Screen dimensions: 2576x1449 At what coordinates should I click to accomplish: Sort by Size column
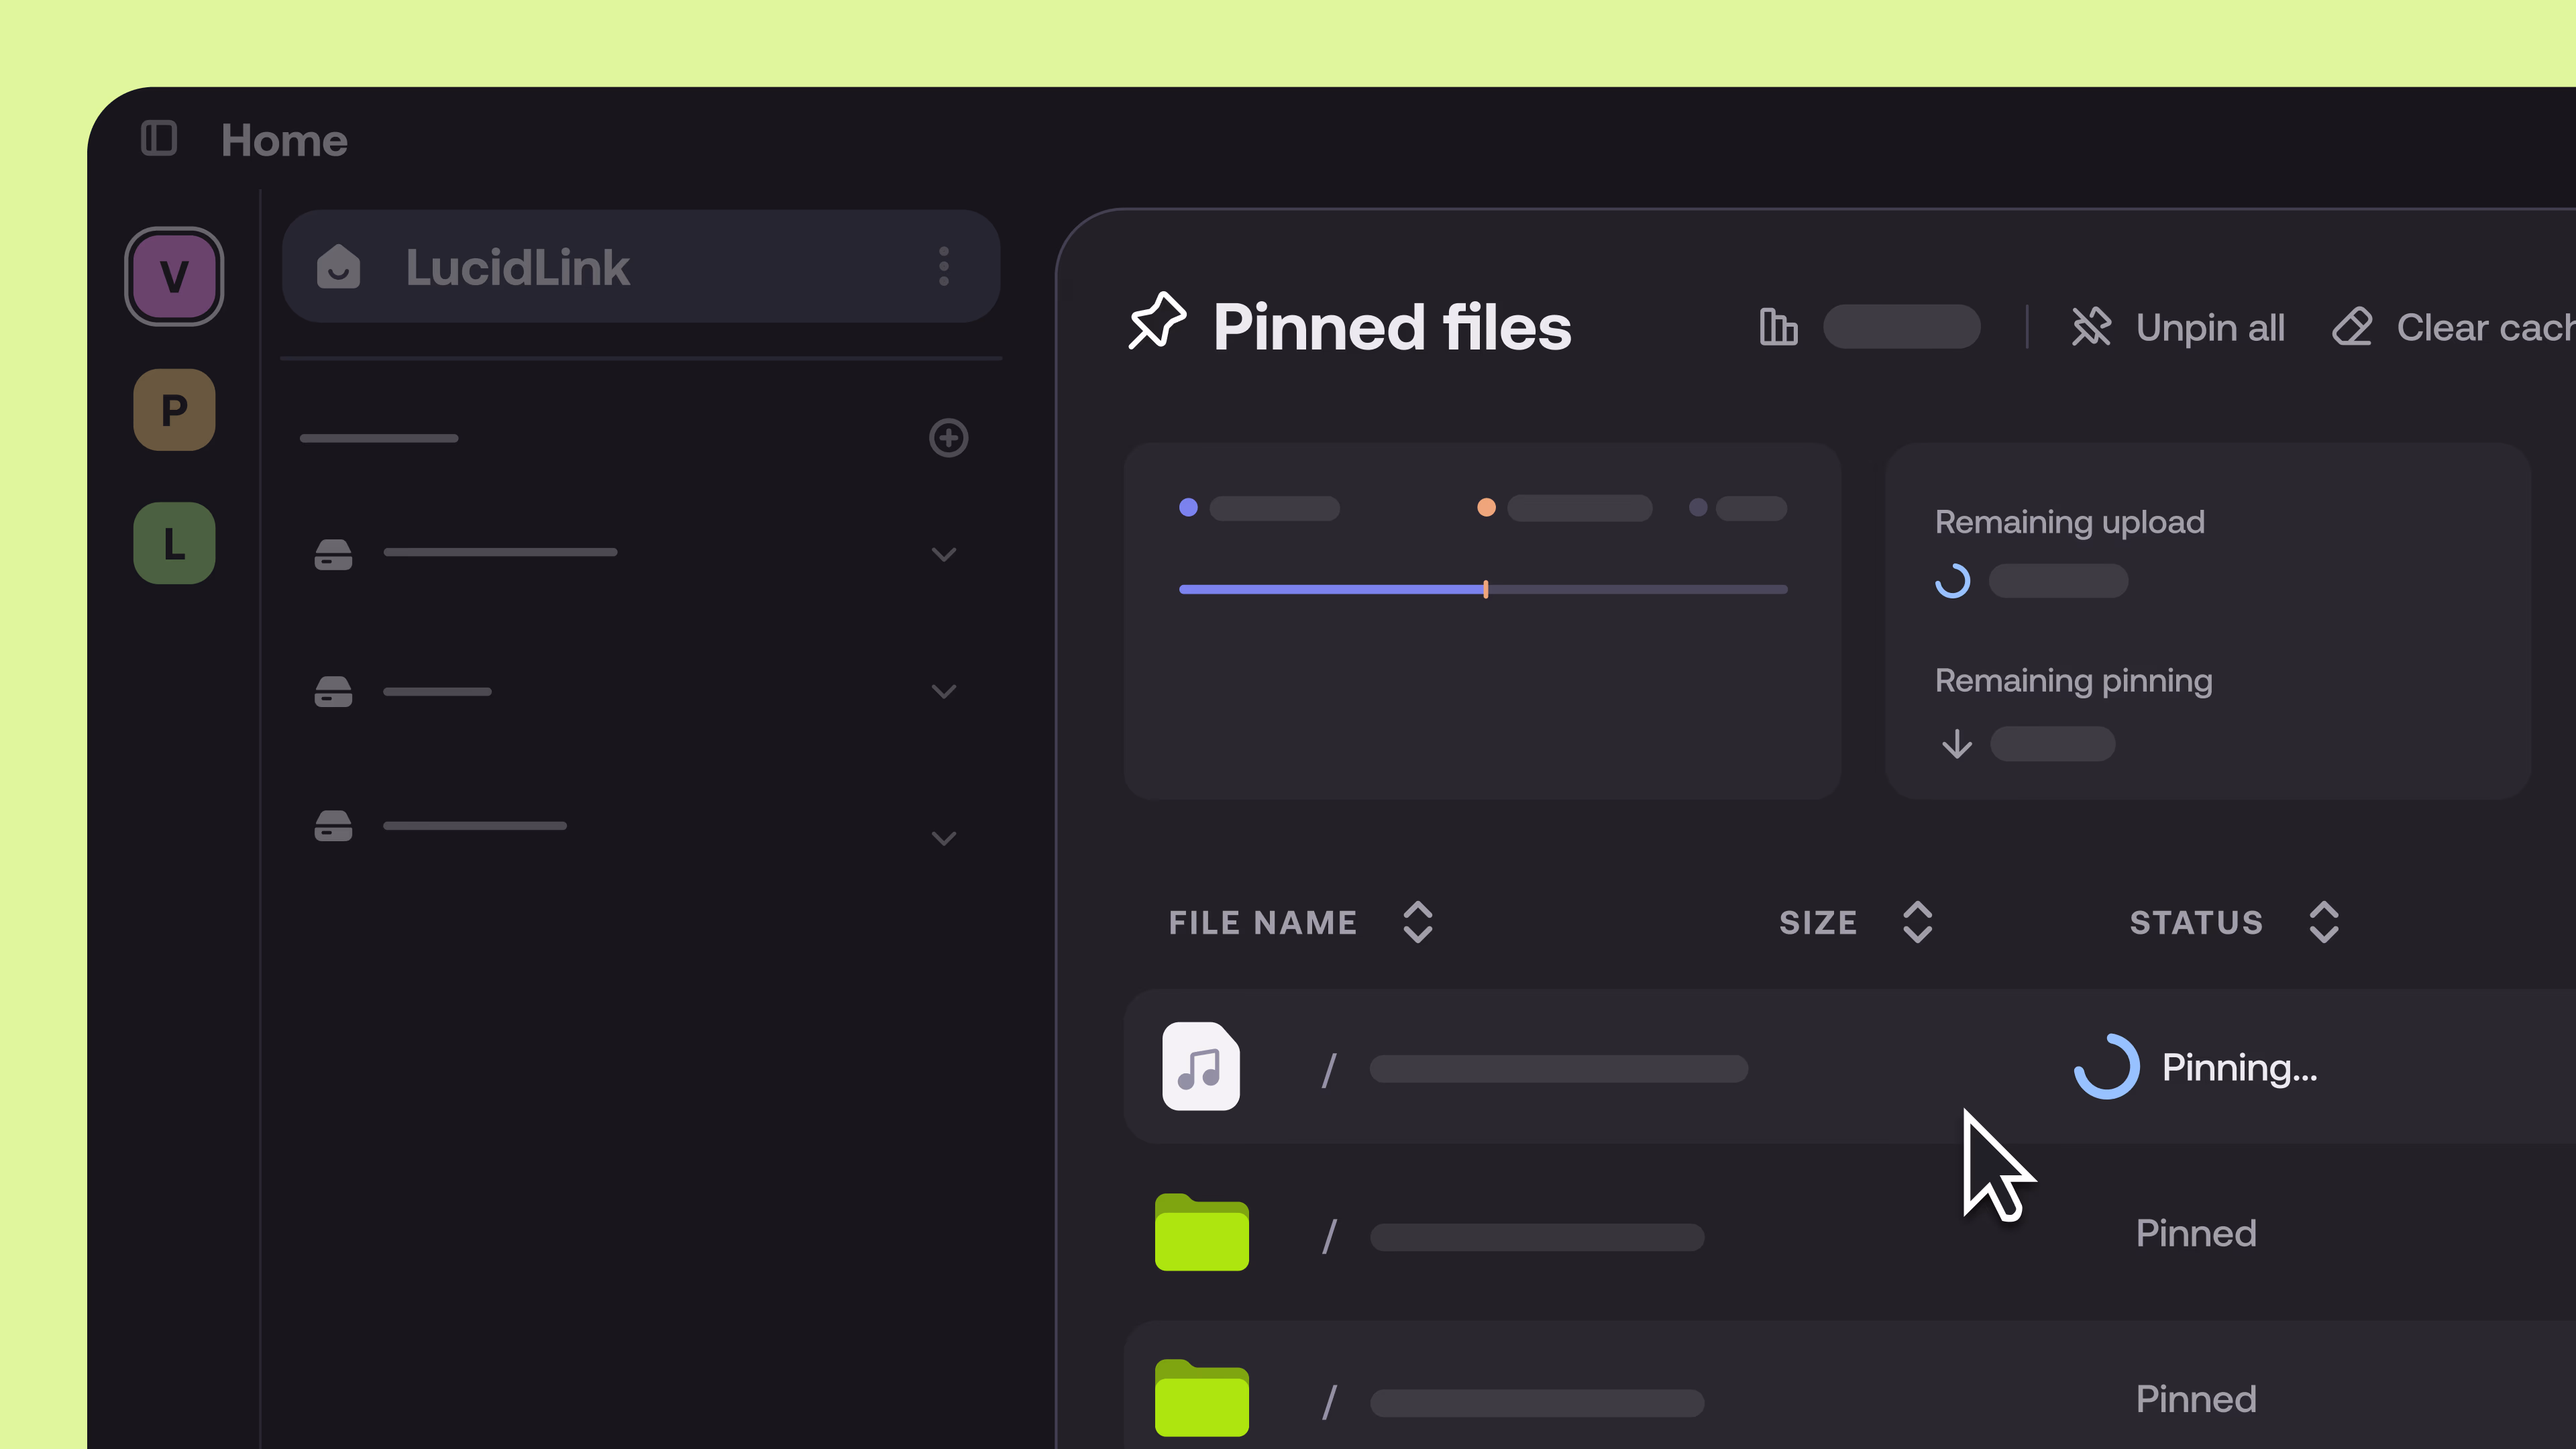click(x=1916, y=922)
